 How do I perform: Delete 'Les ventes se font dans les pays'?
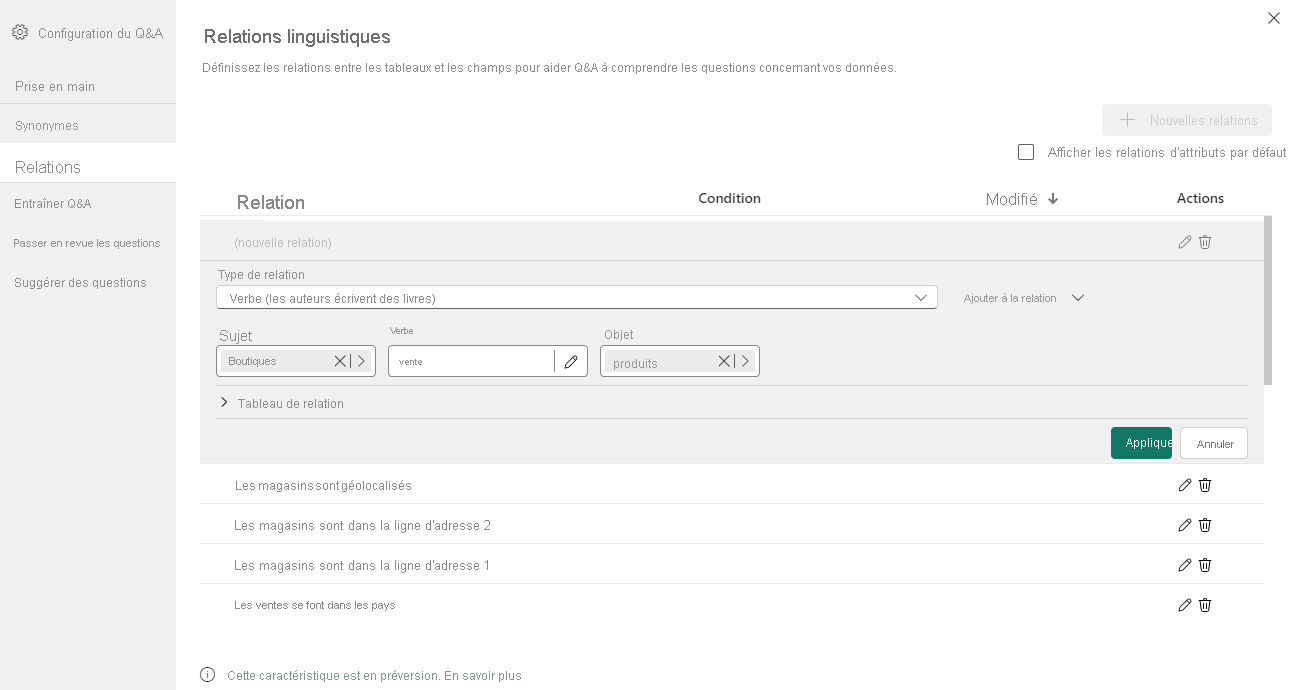(x=1205, y=605)
